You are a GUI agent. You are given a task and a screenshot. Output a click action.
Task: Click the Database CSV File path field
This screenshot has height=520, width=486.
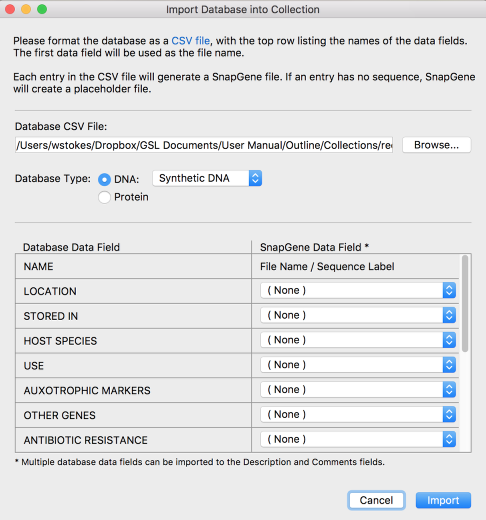(x=204, y=145)
